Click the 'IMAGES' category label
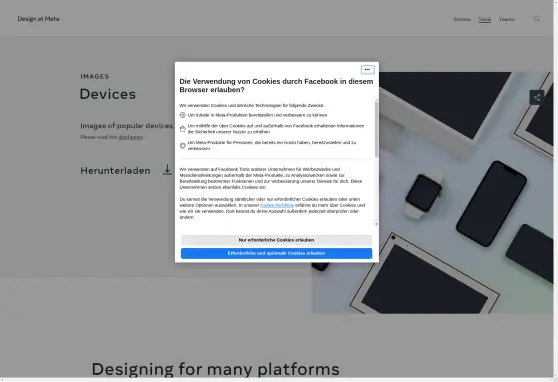 95,77
